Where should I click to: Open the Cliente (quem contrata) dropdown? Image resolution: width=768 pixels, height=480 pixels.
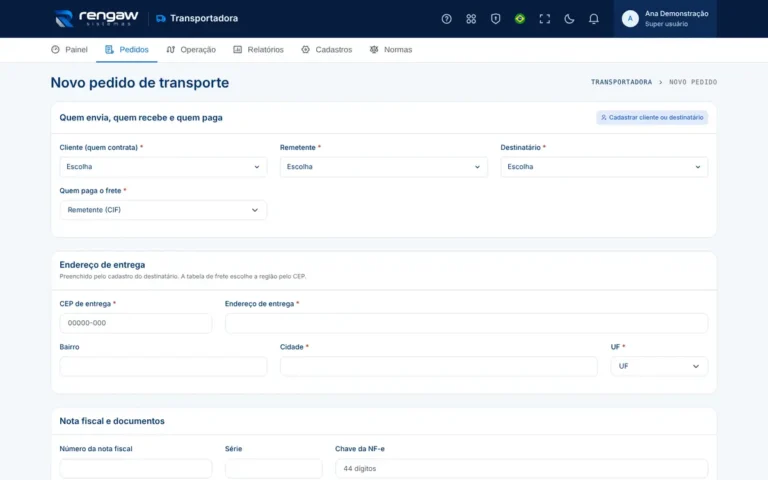[x=163, y=167]
